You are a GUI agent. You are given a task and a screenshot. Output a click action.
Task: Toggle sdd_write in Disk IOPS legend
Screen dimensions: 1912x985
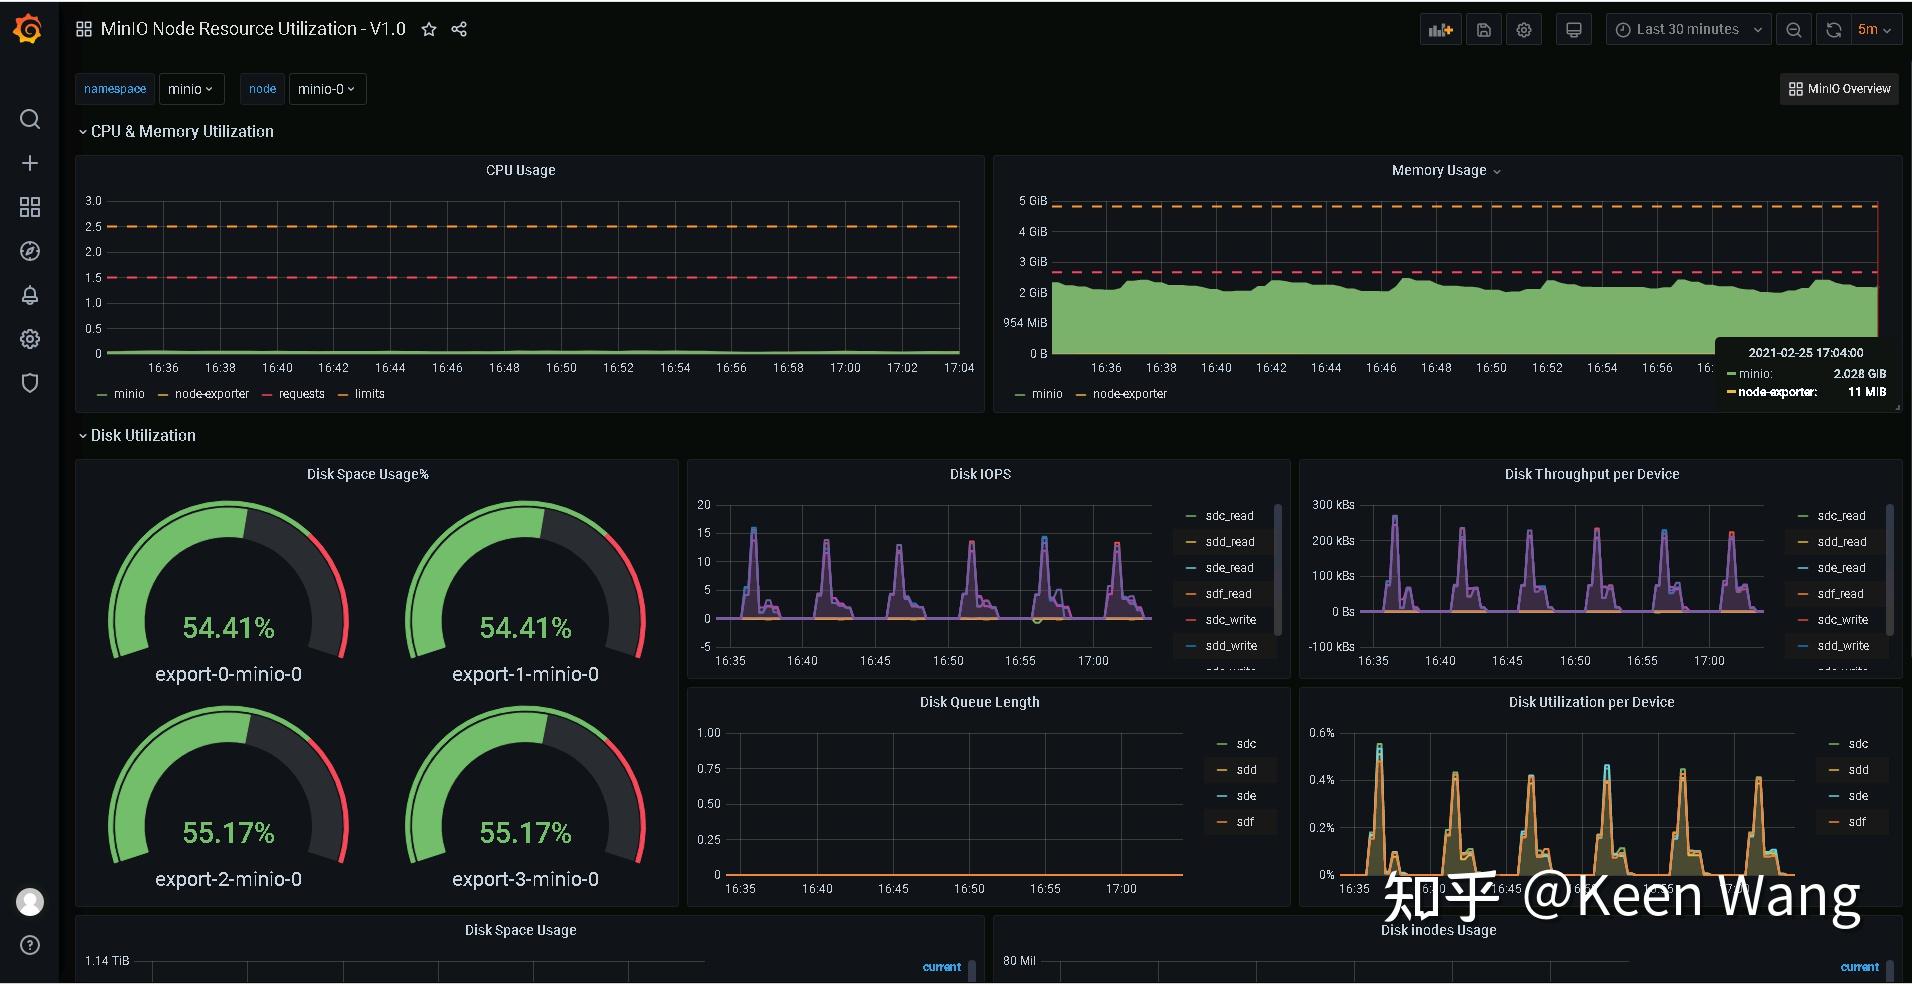tap(1231, 646)
